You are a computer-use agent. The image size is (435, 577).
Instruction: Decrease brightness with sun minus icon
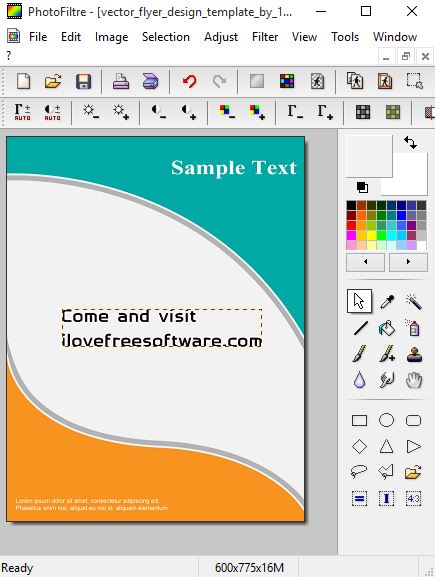point(91,111)
